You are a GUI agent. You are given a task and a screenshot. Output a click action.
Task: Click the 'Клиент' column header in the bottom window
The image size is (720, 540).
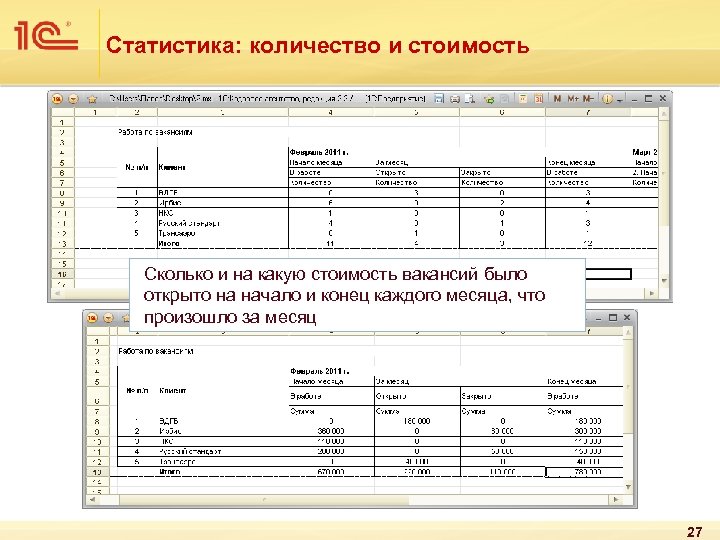pyautogui.click(x=173, y=391)
